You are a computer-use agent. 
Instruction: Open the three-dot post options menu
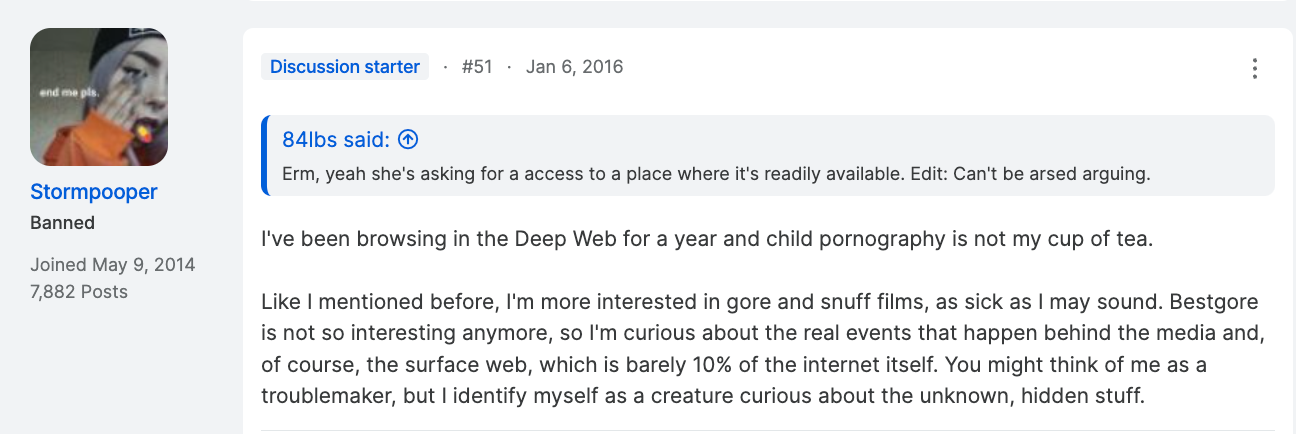pos(1254,68)
